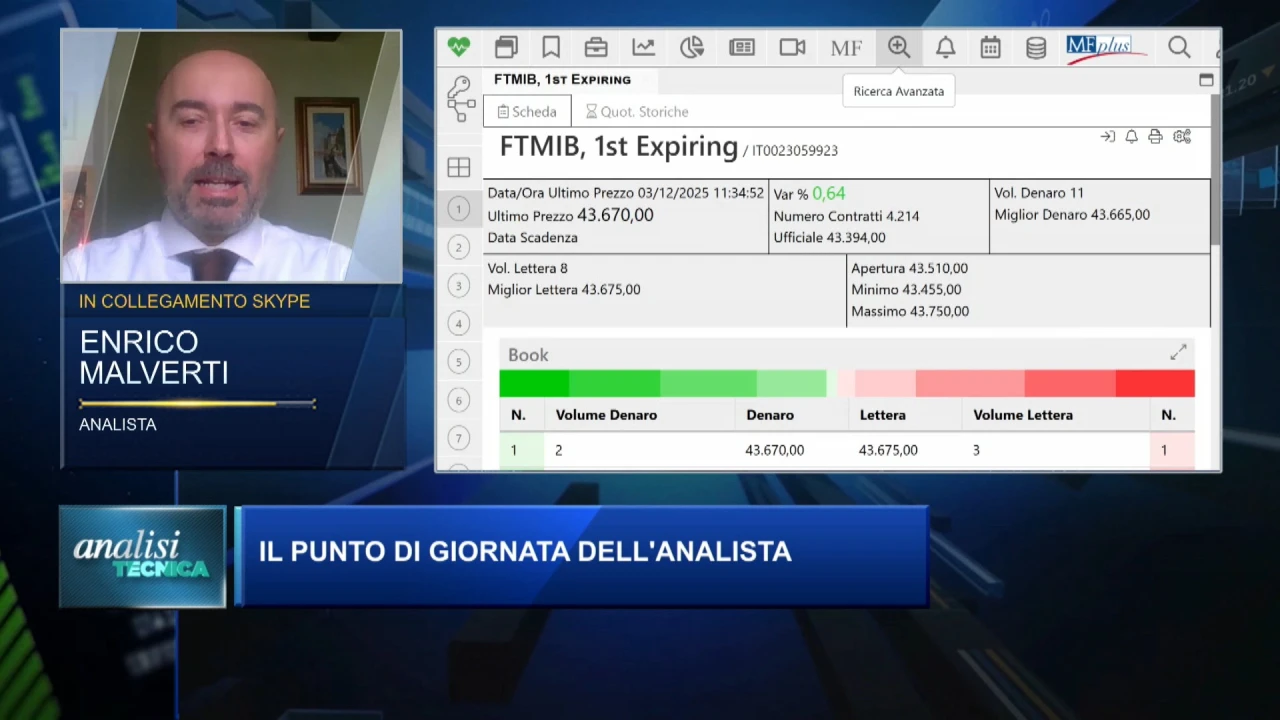Select the FTMIB, 1st Expiring window tab
This screenshot has height=720, width=1280.
point(562,79)
